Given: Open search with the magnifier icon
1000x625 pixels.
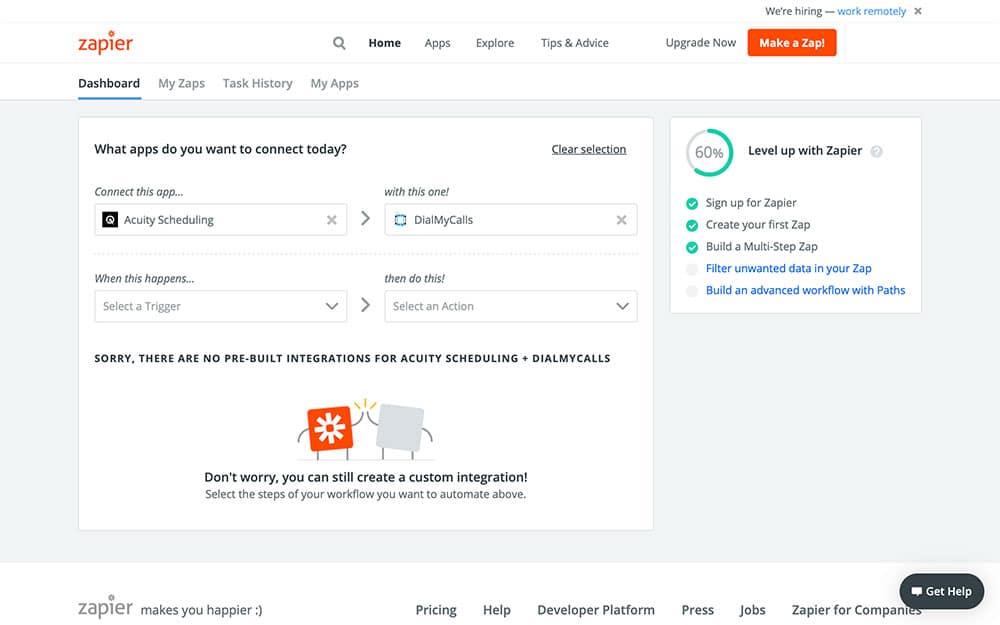Looking at the screenshot, I should (x=339, y=43).
